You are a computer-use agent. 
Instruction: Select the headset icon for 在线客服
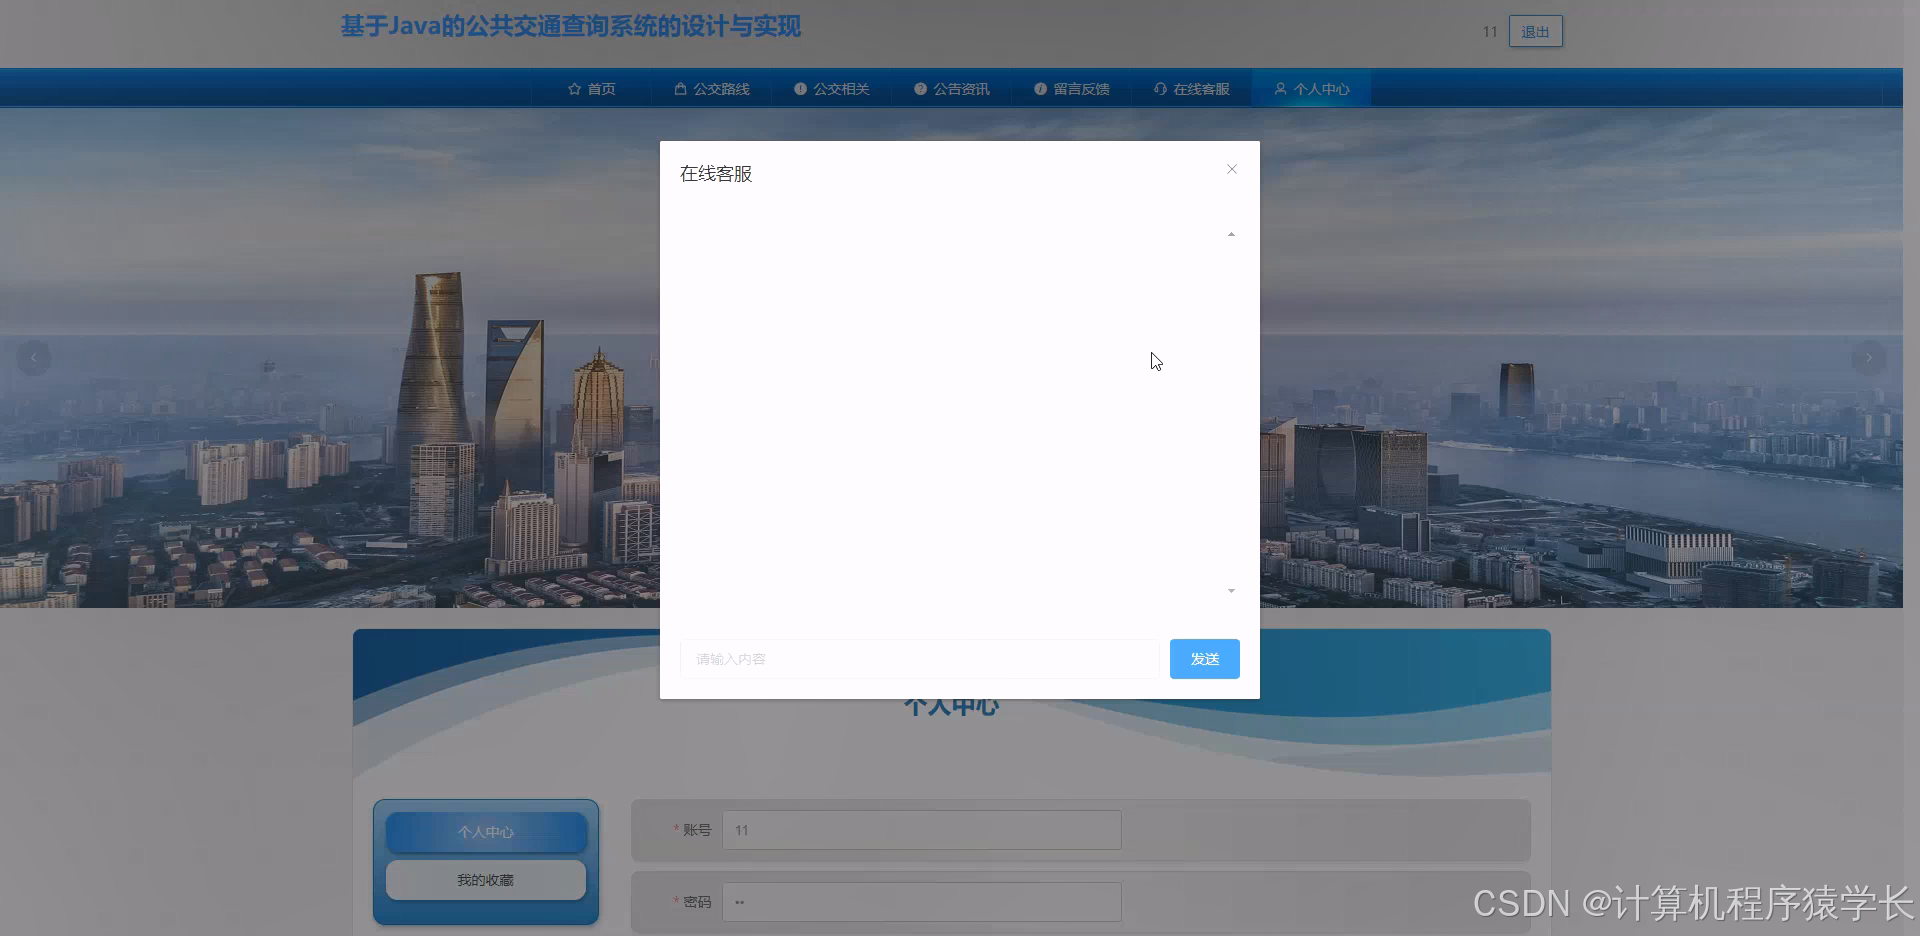pyautogui.click(x=1159, y=88)
